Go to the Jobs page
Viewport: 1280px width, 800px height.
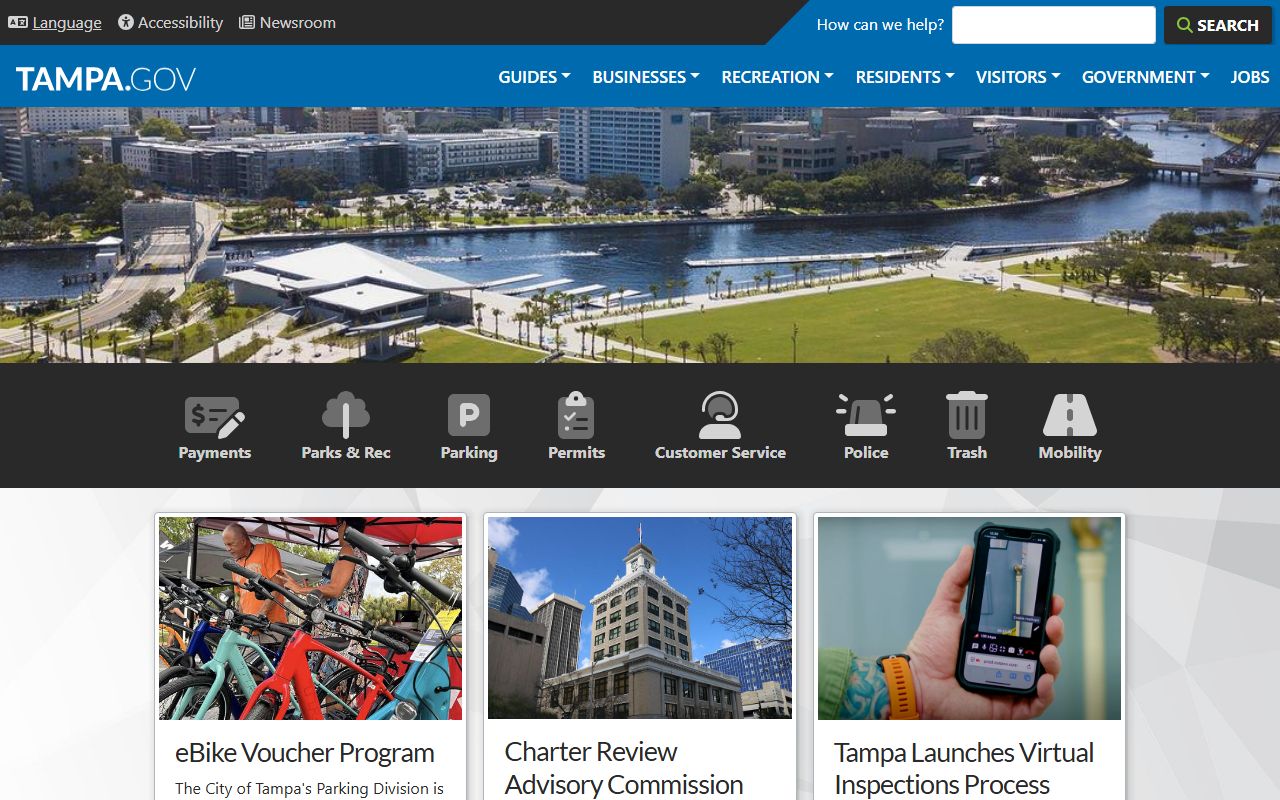1250,77
